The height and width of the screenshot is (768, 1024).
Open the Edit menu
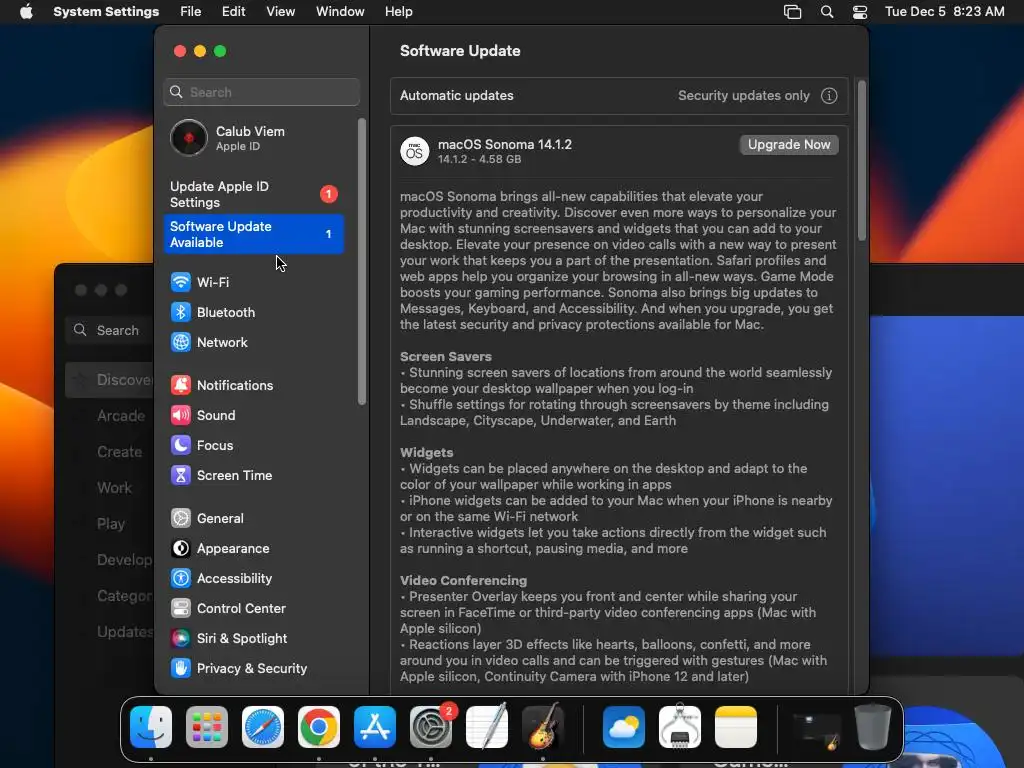pos(233,12)
